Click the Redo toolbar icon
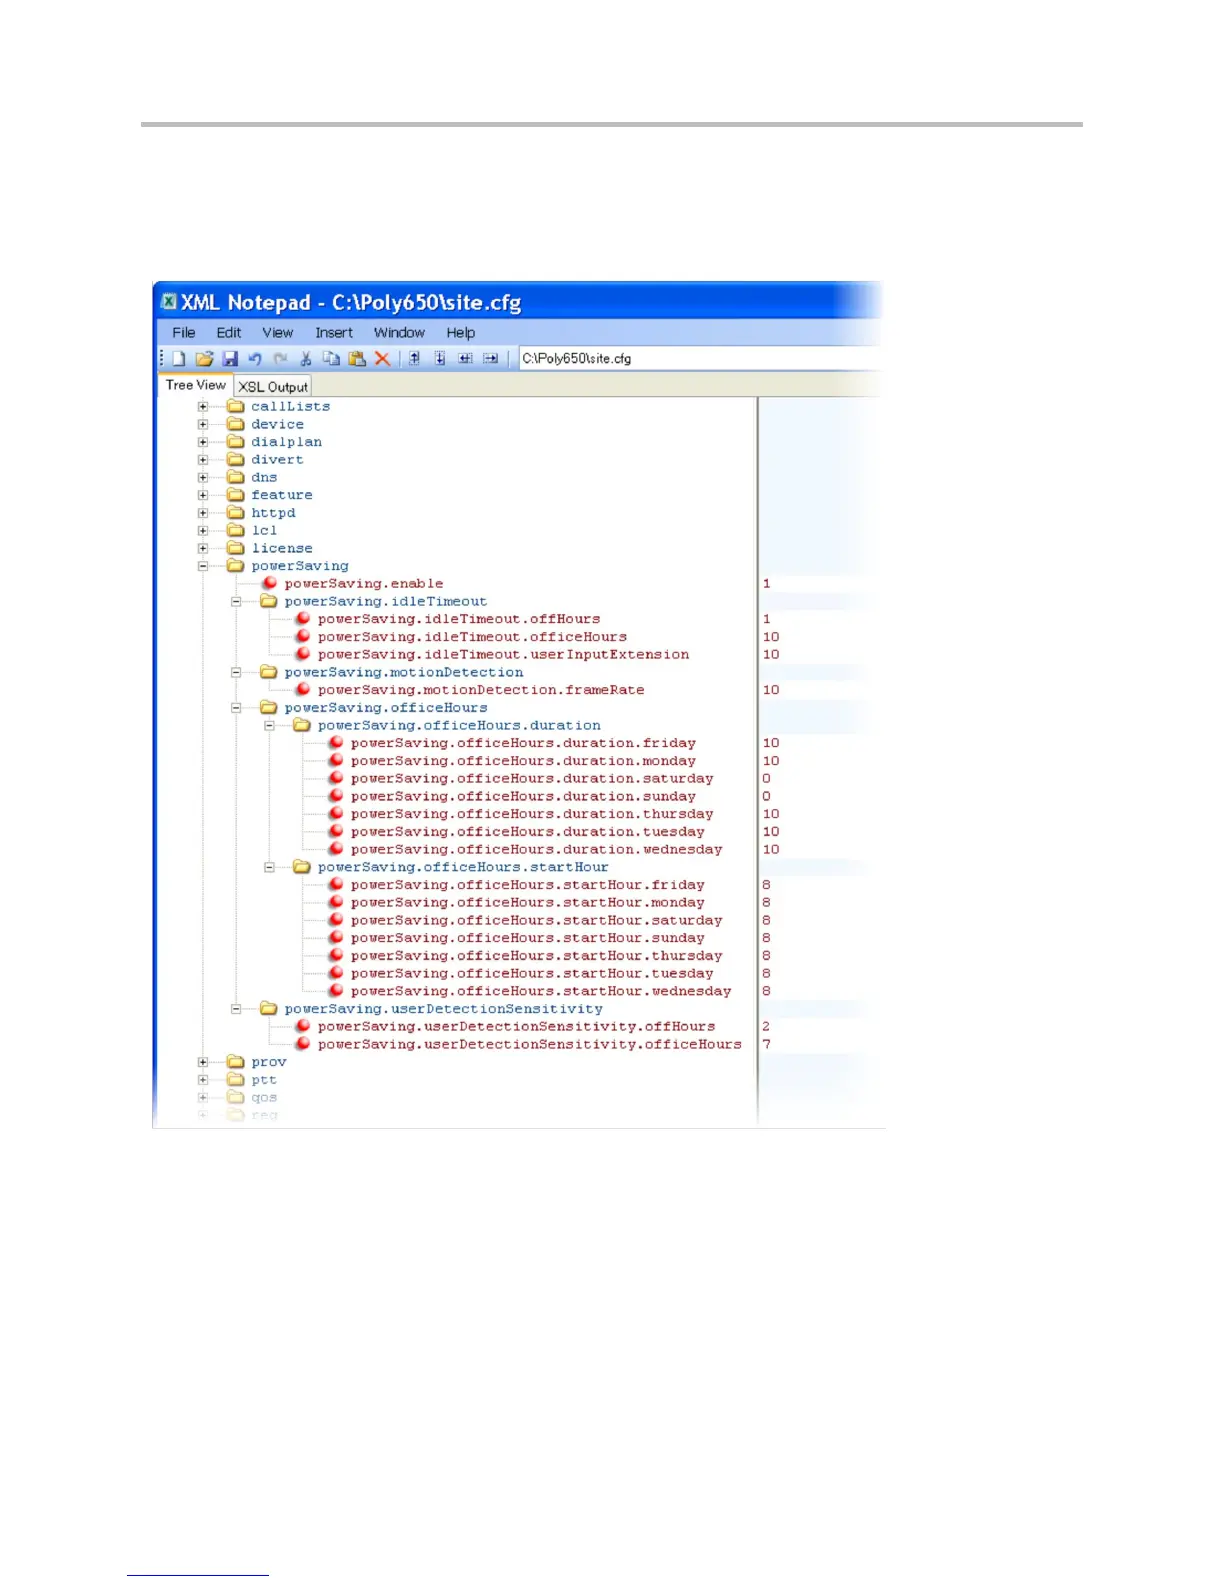The height and width of the screenshot is (1584, 1224). (280, 358)
